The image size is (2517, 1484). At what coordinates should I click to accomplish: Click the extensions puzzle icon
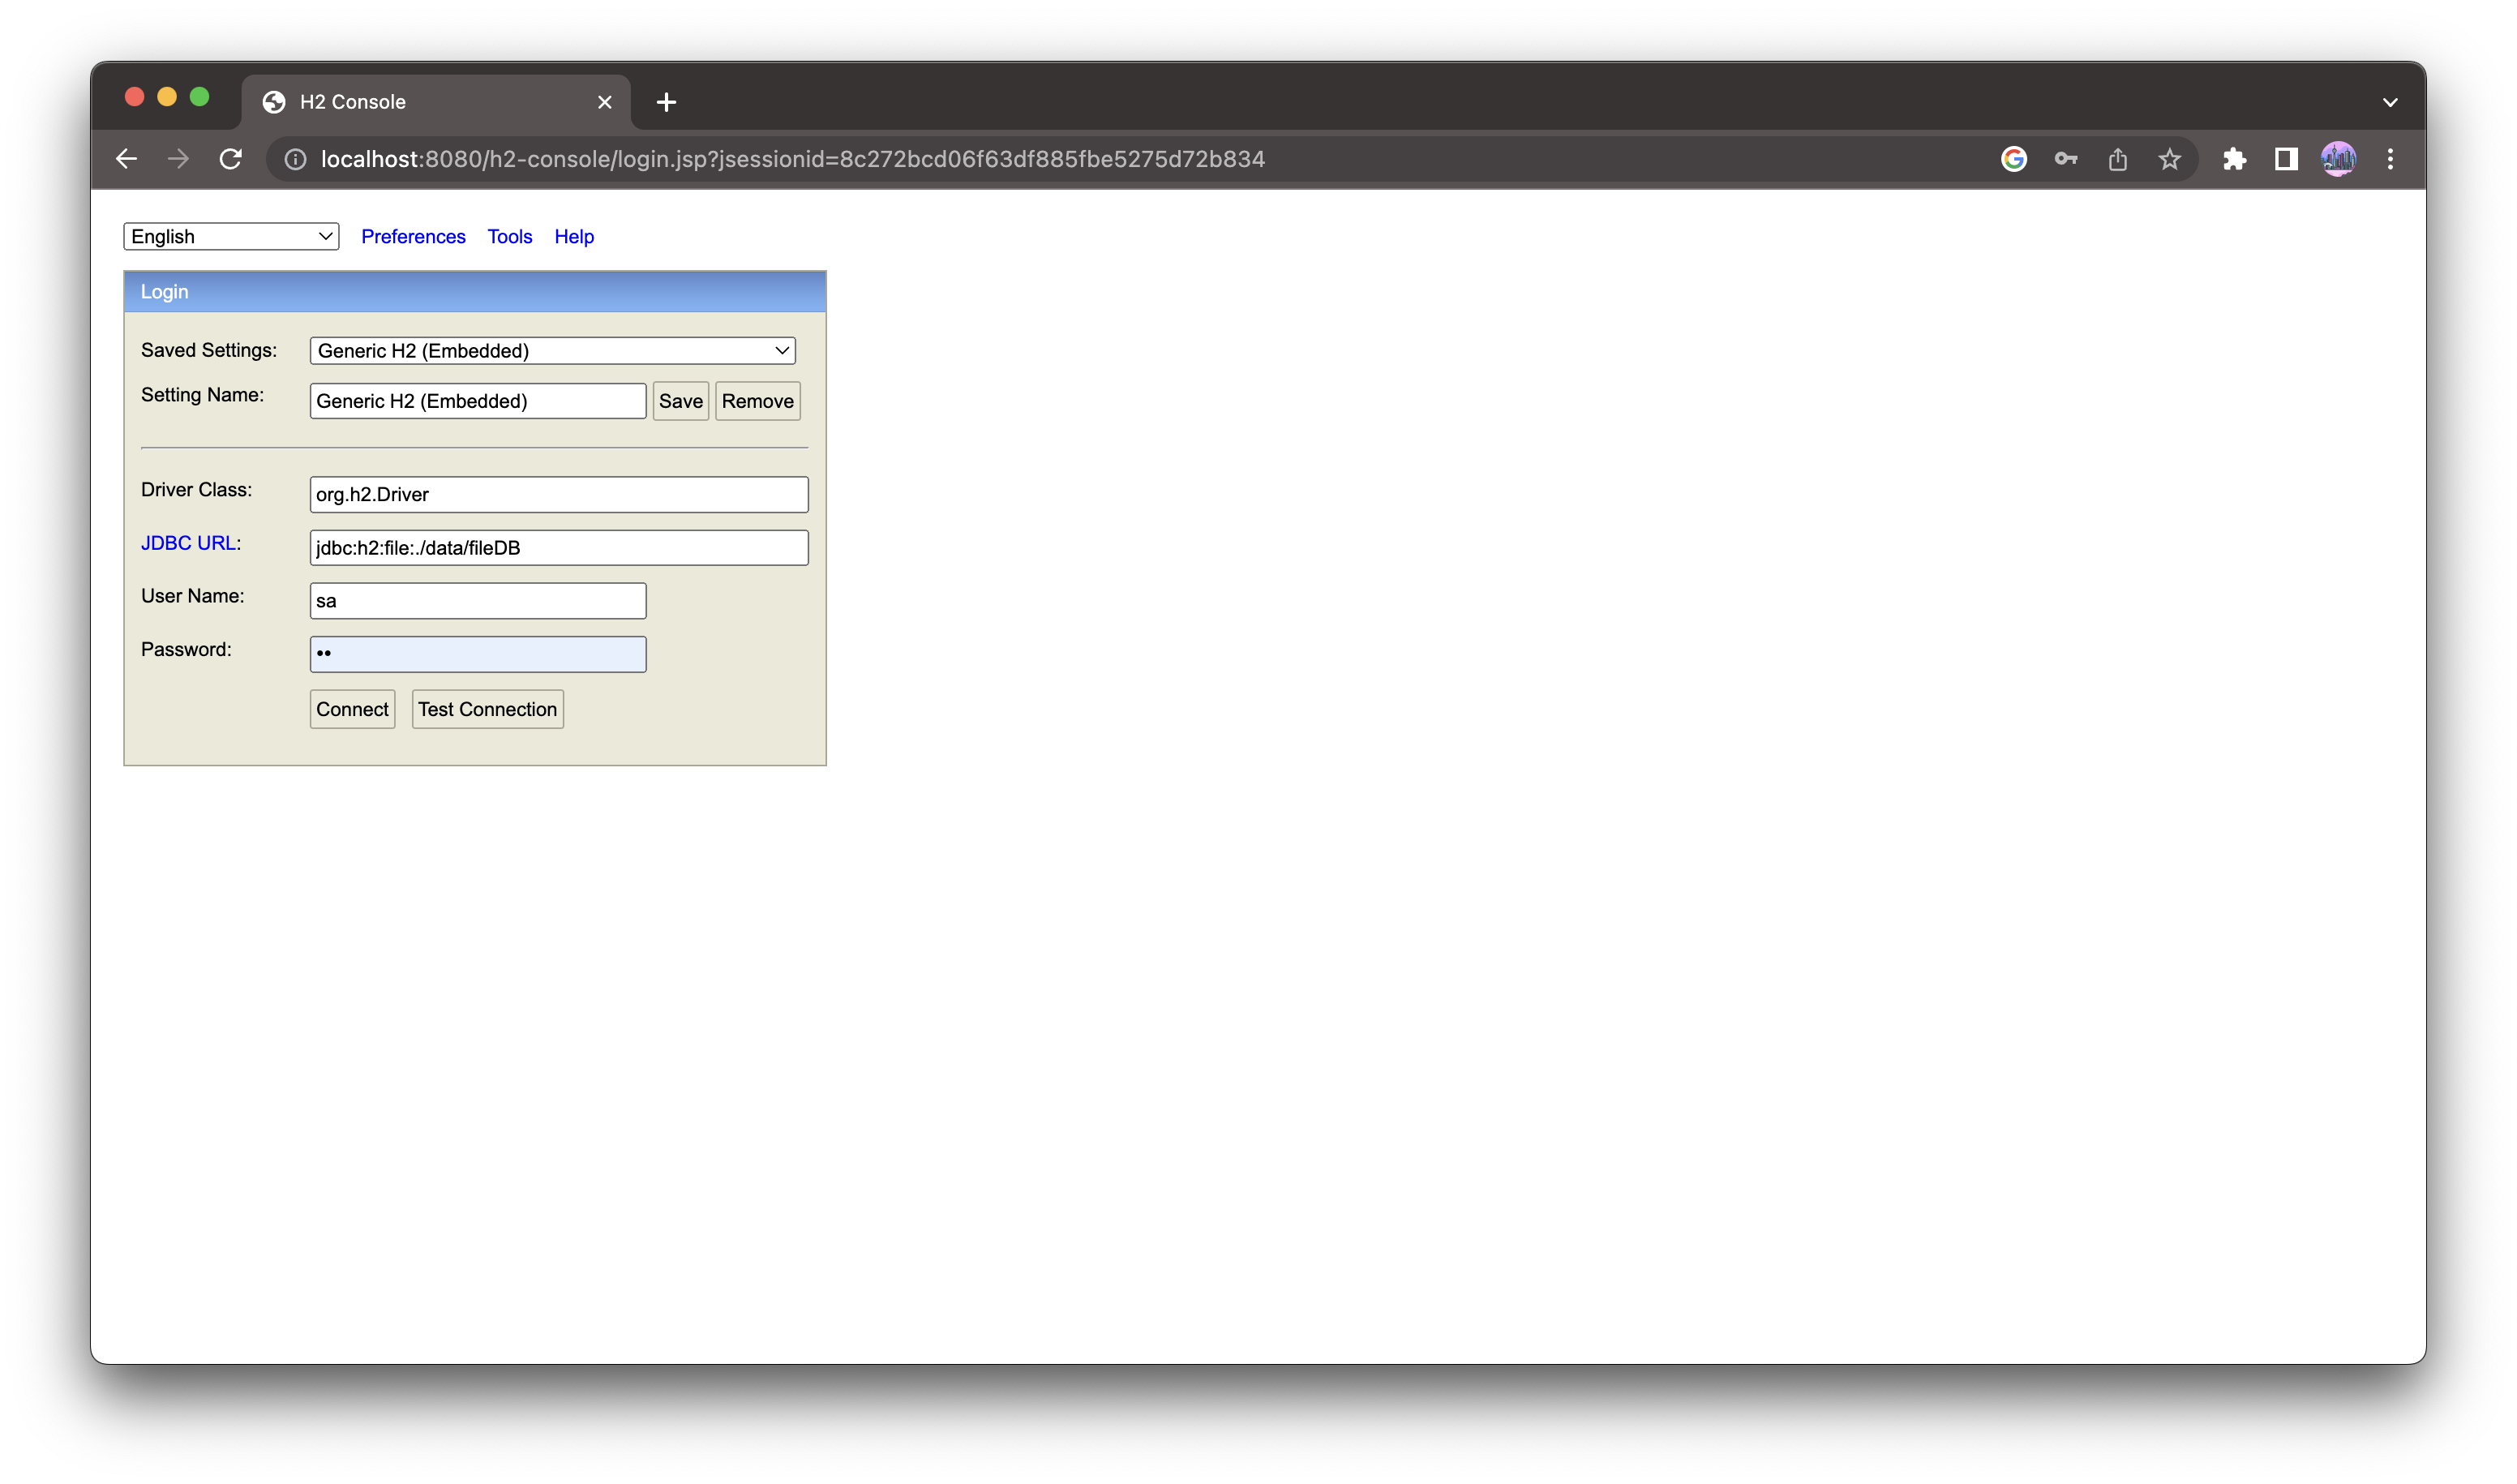2235,159
